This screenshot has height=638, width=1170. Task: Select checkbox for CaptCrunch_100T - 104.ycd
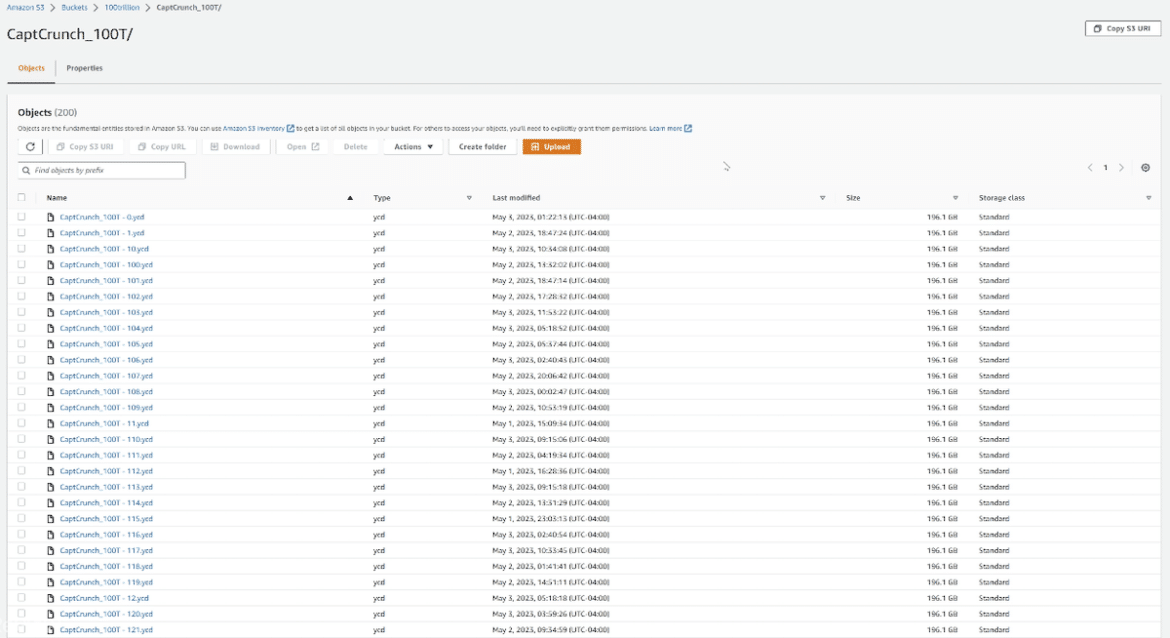pos(22,328)
